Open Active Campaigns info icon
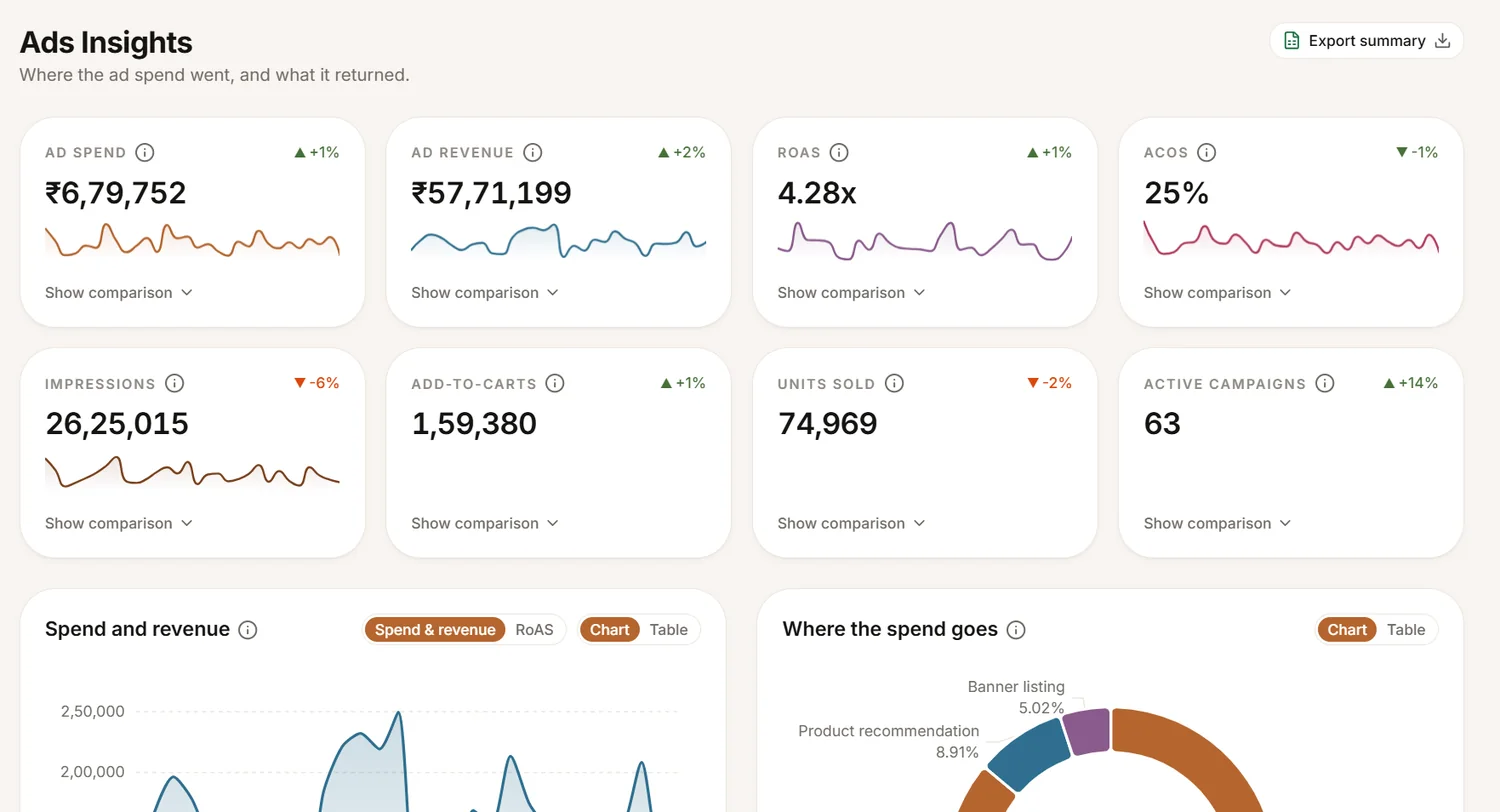This screenshot has height=812, width=1500. (x=1325, y=384)
